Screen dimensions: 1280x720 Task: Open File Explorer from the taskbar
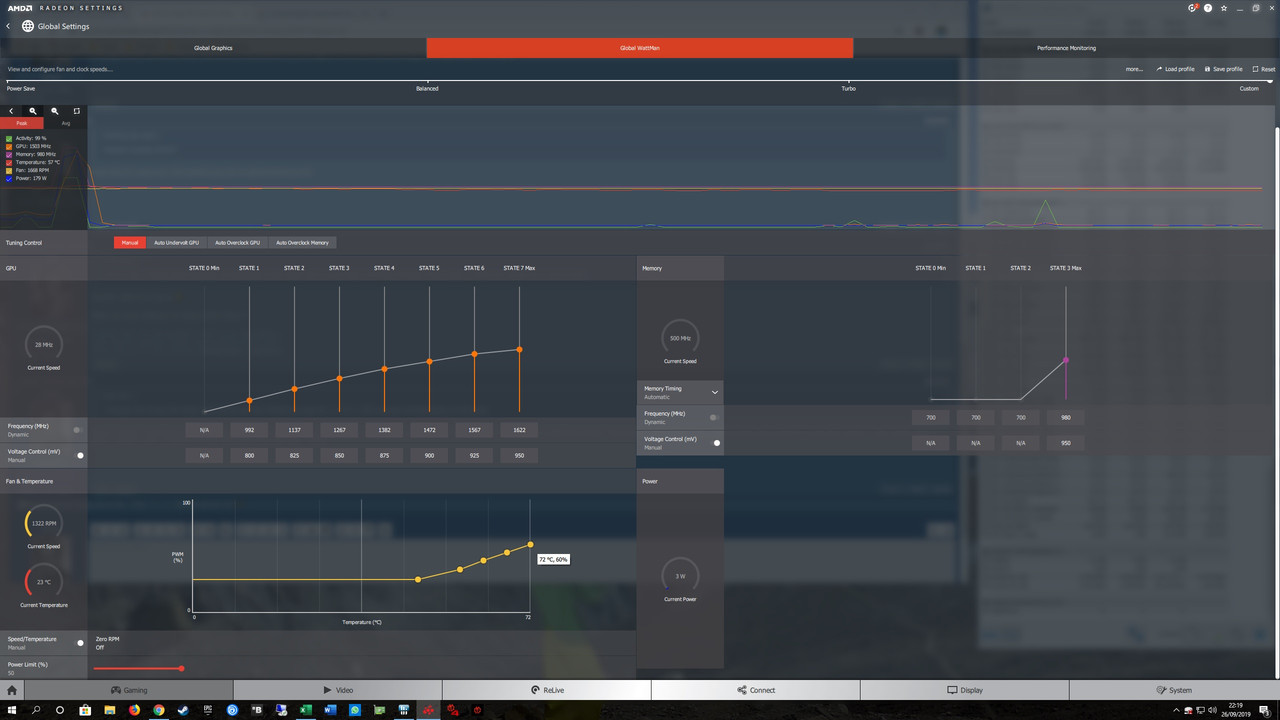click(x=110, y=710)
